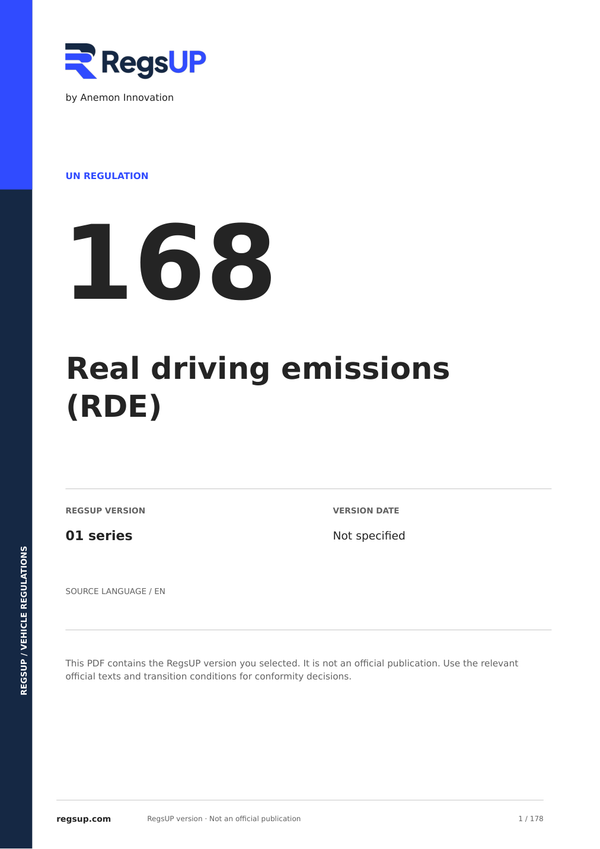Screen dimensions: 600x849
Task: Click vertical 'REGSUP / VEHICLE REGULATIONS' sidebar text
Action: coord(24,621)
